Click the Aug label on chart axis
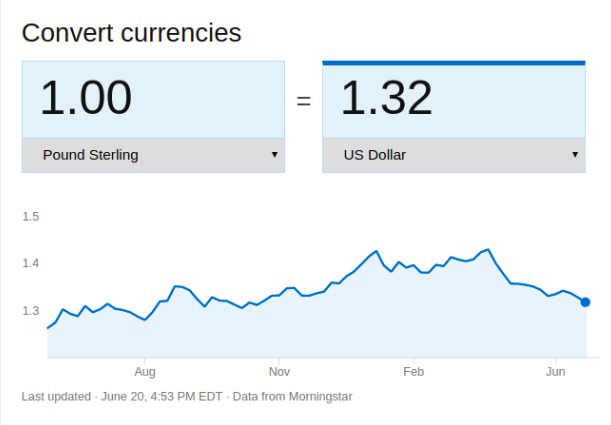 (145, 372)
